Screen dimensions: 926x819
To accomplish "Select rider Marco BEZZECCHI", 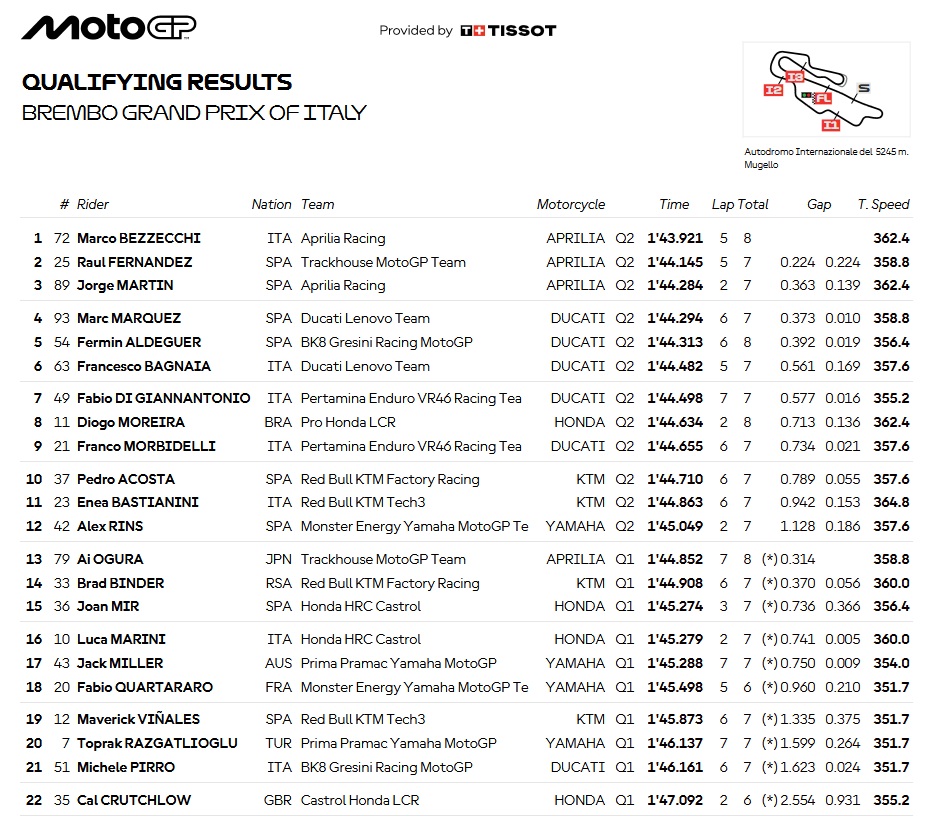I will tap(139, 238).
